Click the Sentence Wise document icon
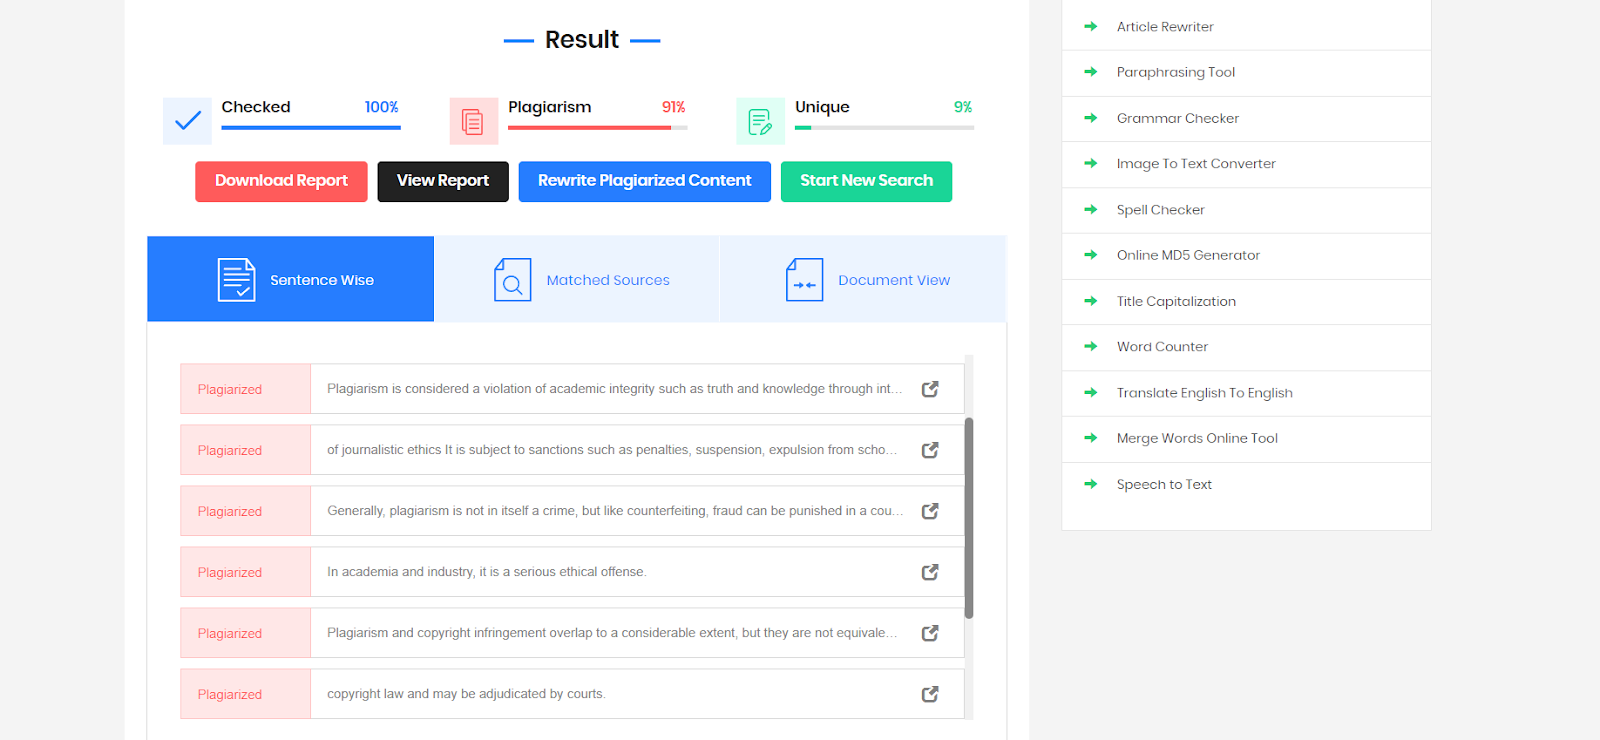Viewport: 1600px width, 740px height. [237, 280]
